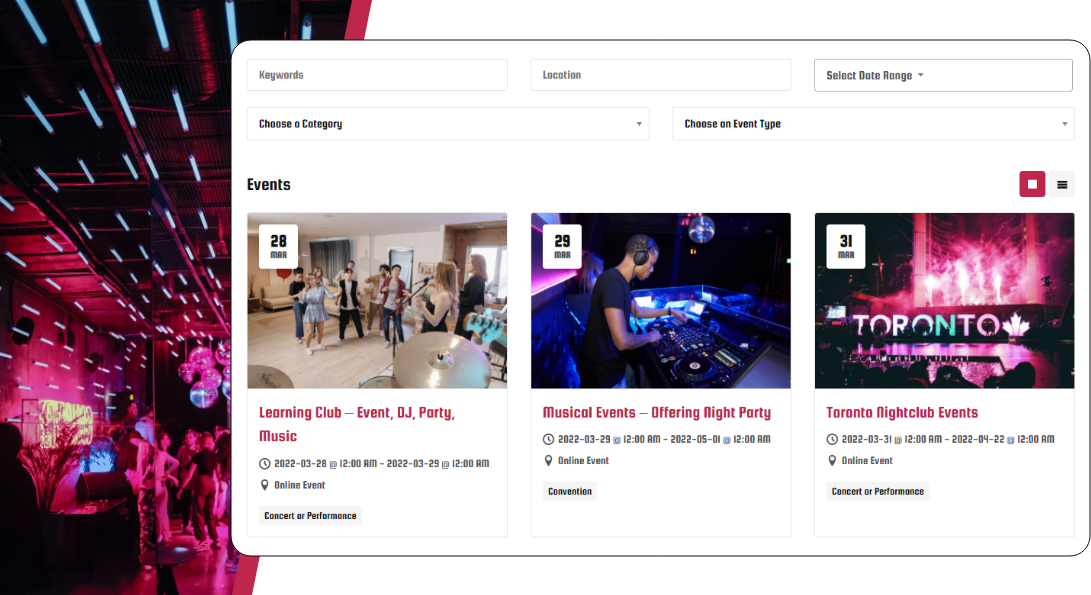Click the Select Date Range caret arrow

click(x=921, y=75)
